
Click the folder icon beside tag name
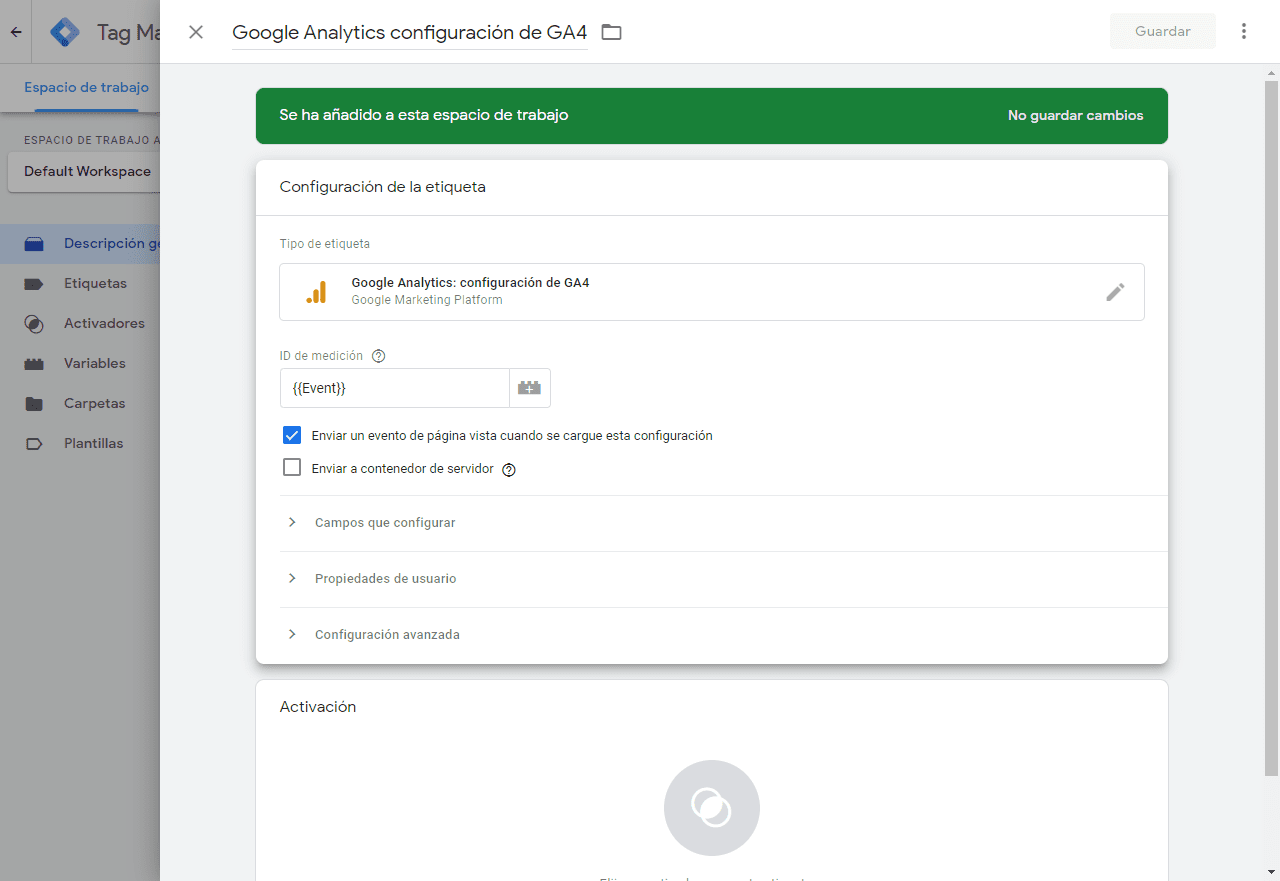point(611,32)
